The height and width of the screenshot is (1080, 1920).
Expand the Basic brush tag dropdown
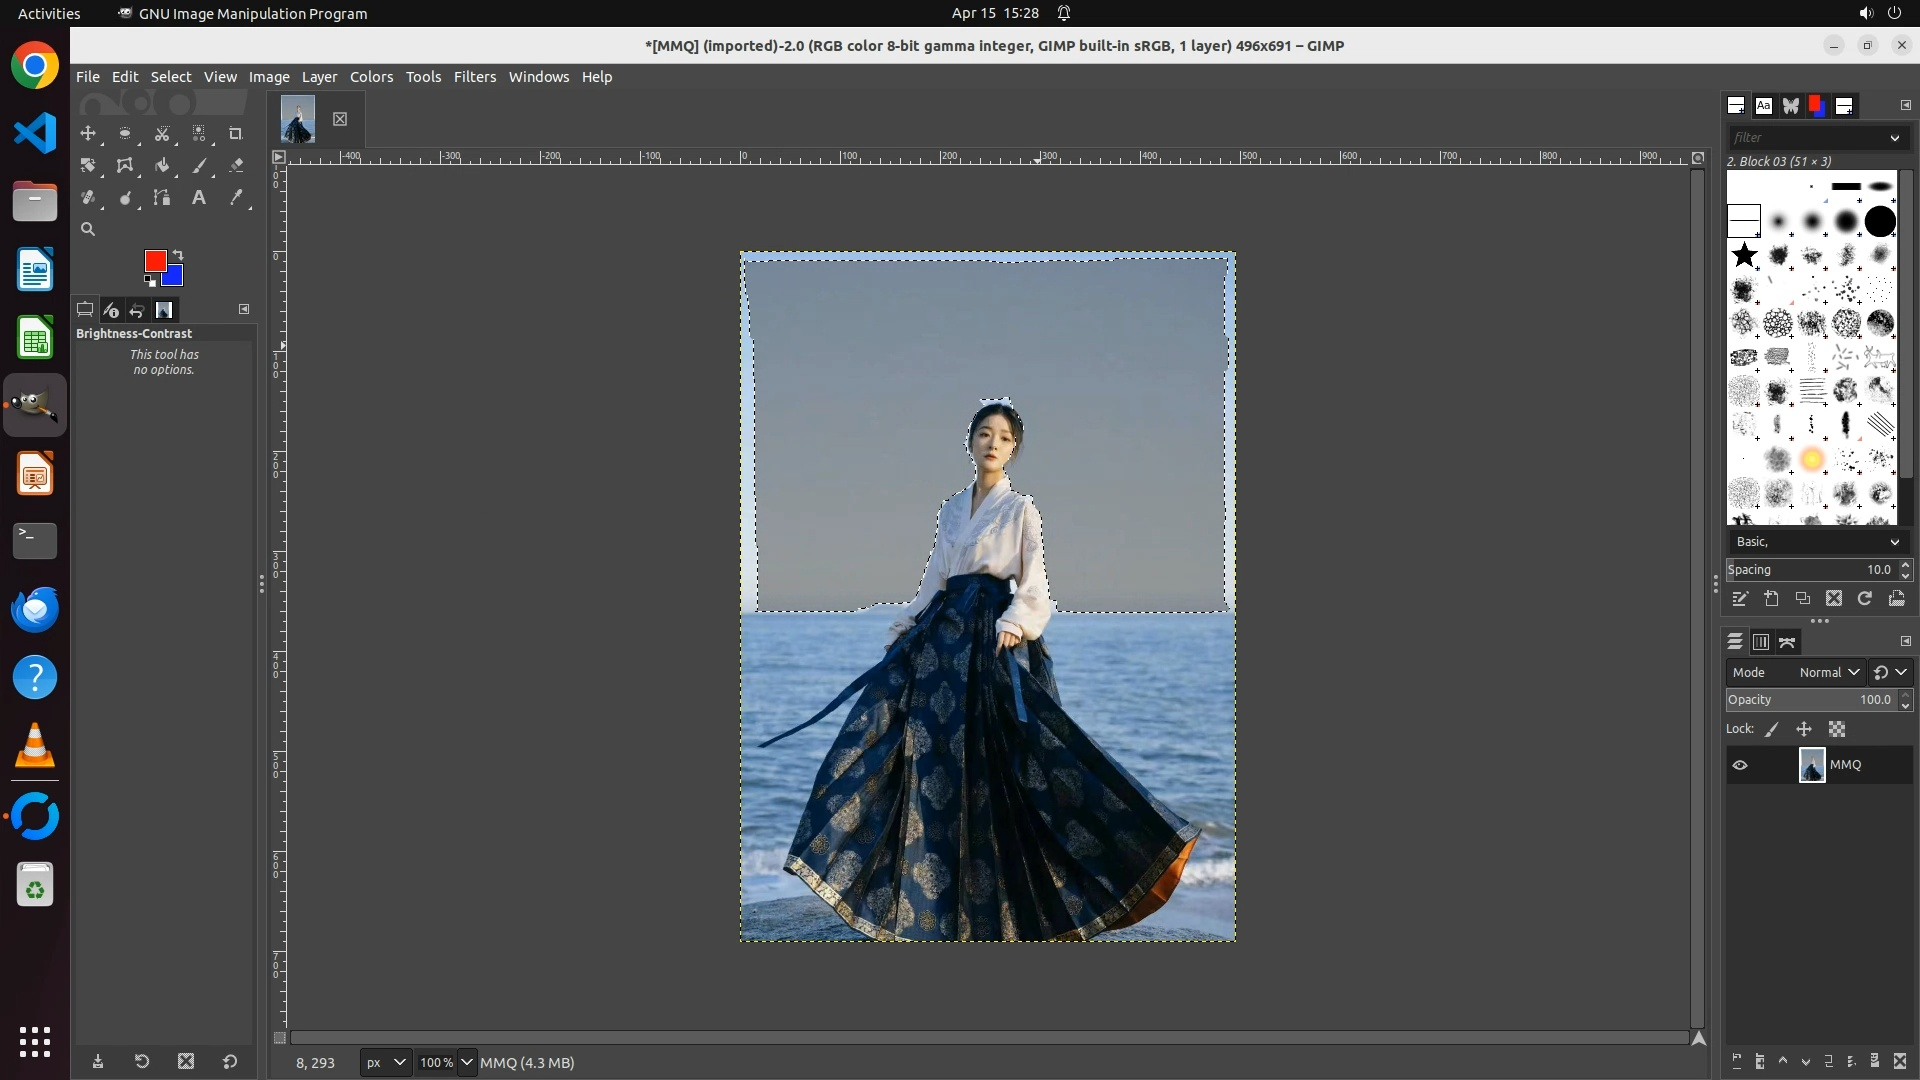[x=1893, y=542]
